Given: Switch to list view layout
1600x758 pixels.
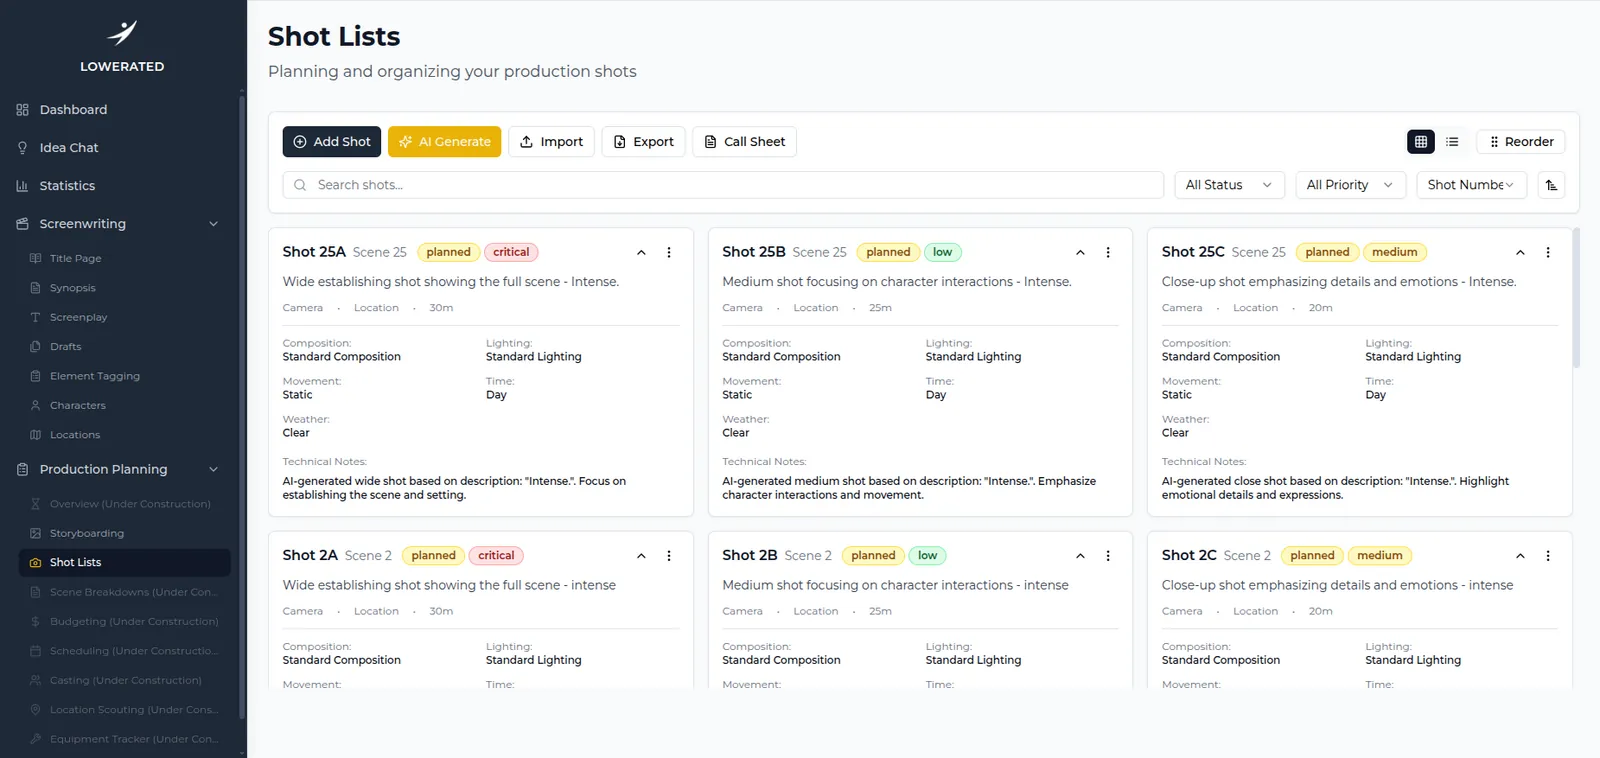Looking at the screenshot, I should tap(1452, 142).
